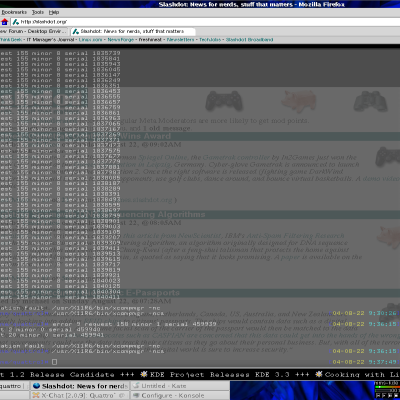400x400 pixels.
Task: Click the Slashdot favicon in address bar
Action: click(x=16, y=22)
